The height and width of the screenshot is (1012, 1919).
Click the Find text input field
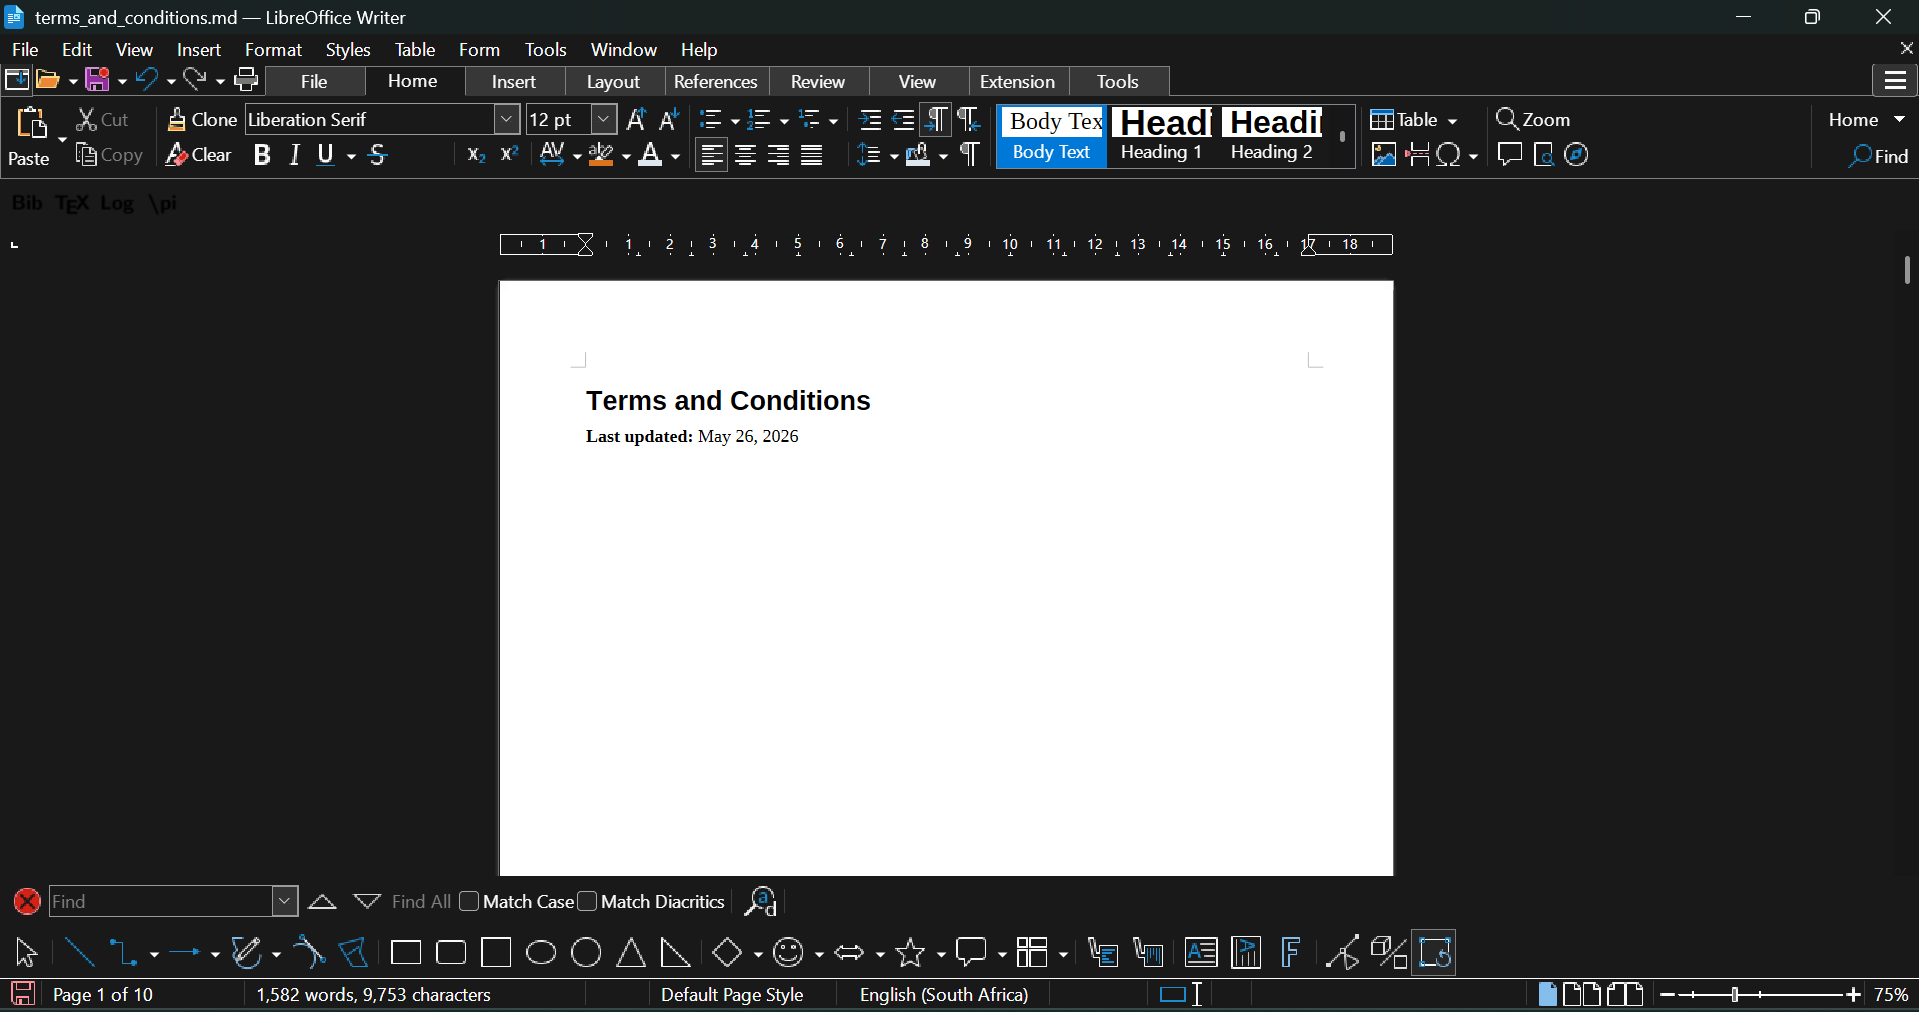pos(161,902)
